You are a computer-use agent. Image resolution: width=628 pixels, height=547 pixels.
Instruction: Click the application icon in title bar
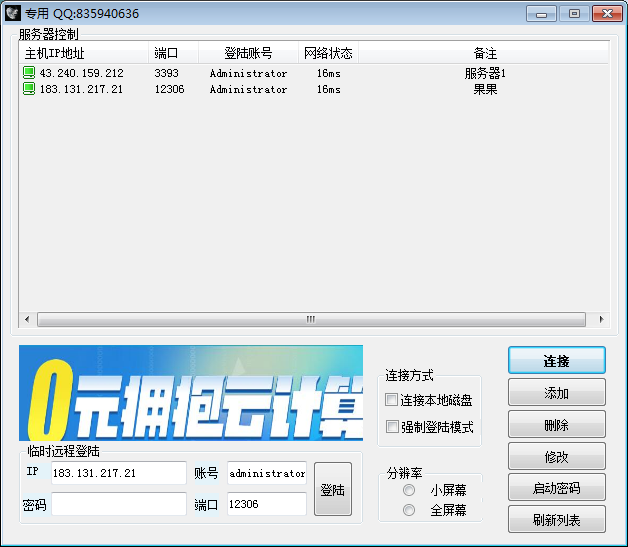pos(12,13)
